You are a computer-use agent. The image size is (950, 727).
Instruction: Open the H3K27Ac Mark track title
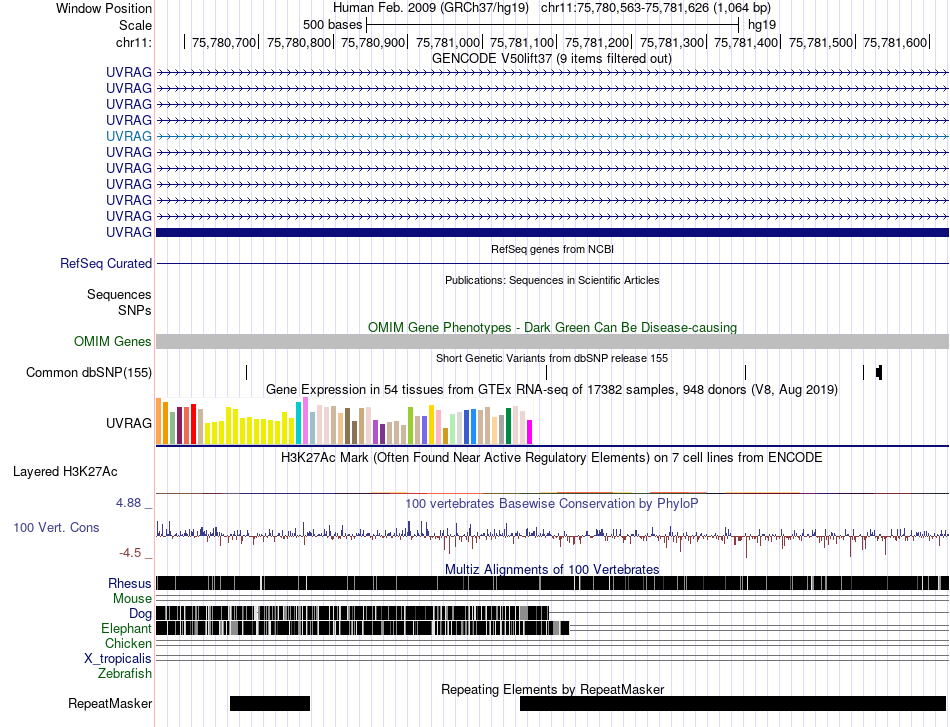pyautogui.click(x=552, y=457)
